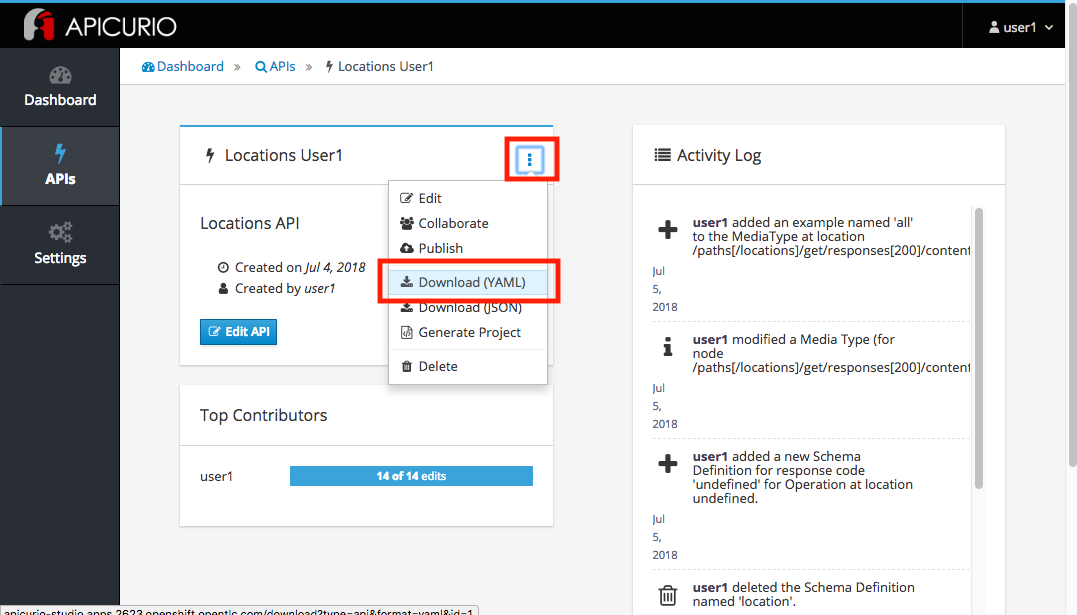Choose Delete from the API menu
Screen dimensions: 1077x615
437,366
